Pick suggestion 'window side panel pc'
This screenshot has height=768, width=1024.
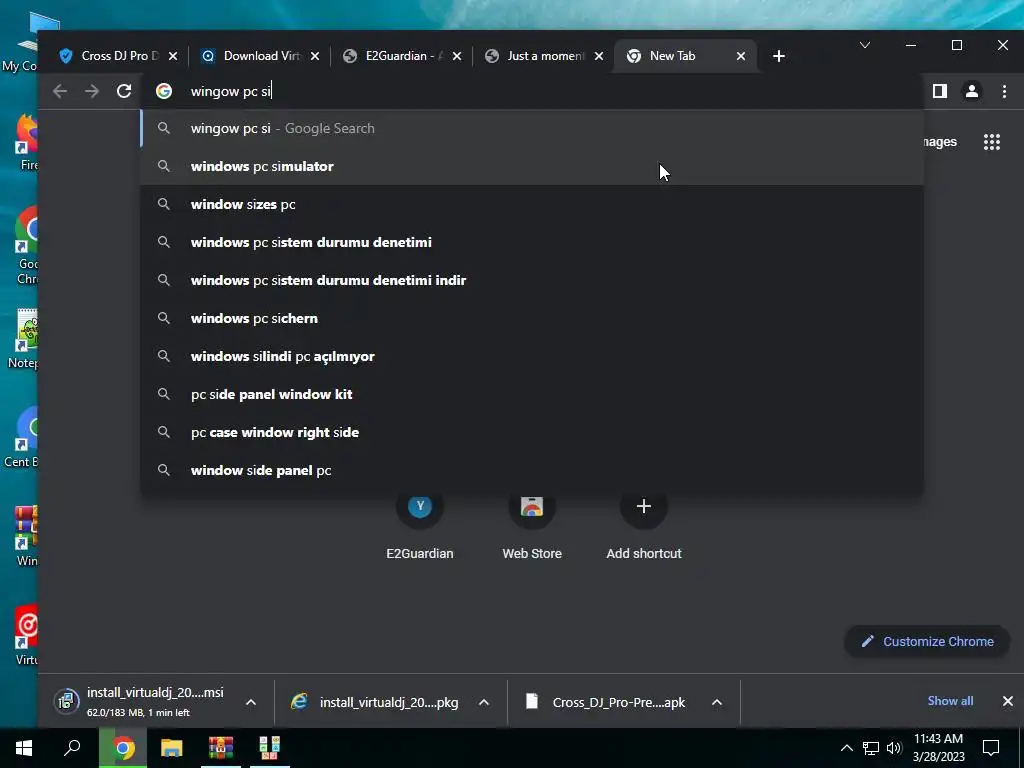click(532, 470)
